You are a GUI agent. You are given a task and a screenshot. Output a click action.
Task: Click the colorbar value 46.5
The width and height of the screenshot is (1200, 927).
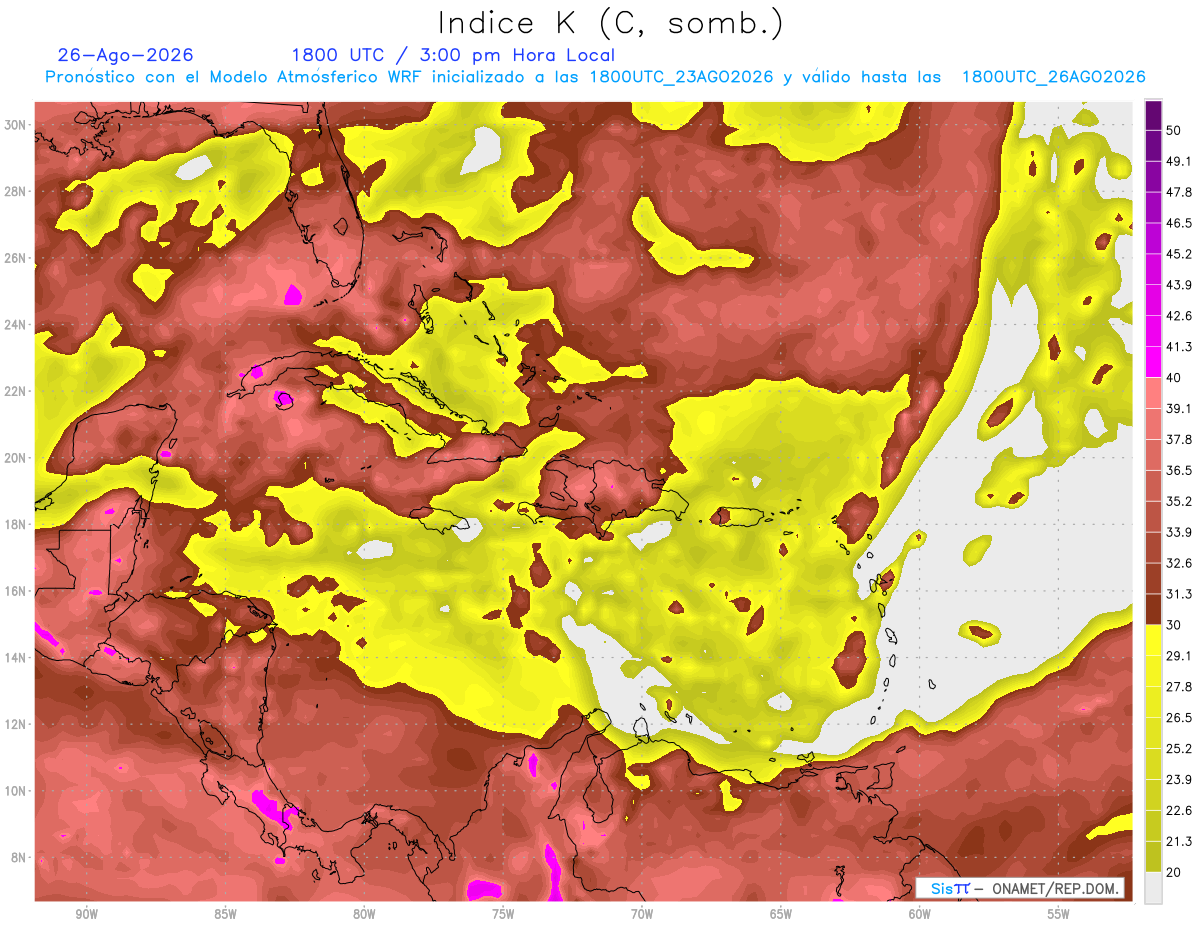(1180, 223)
